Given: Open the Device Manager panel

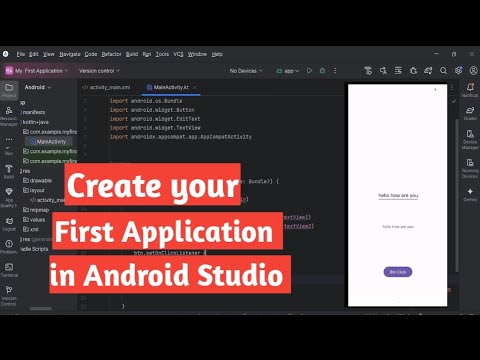Looking at the screenshot, I should click(x=470, y=139).
